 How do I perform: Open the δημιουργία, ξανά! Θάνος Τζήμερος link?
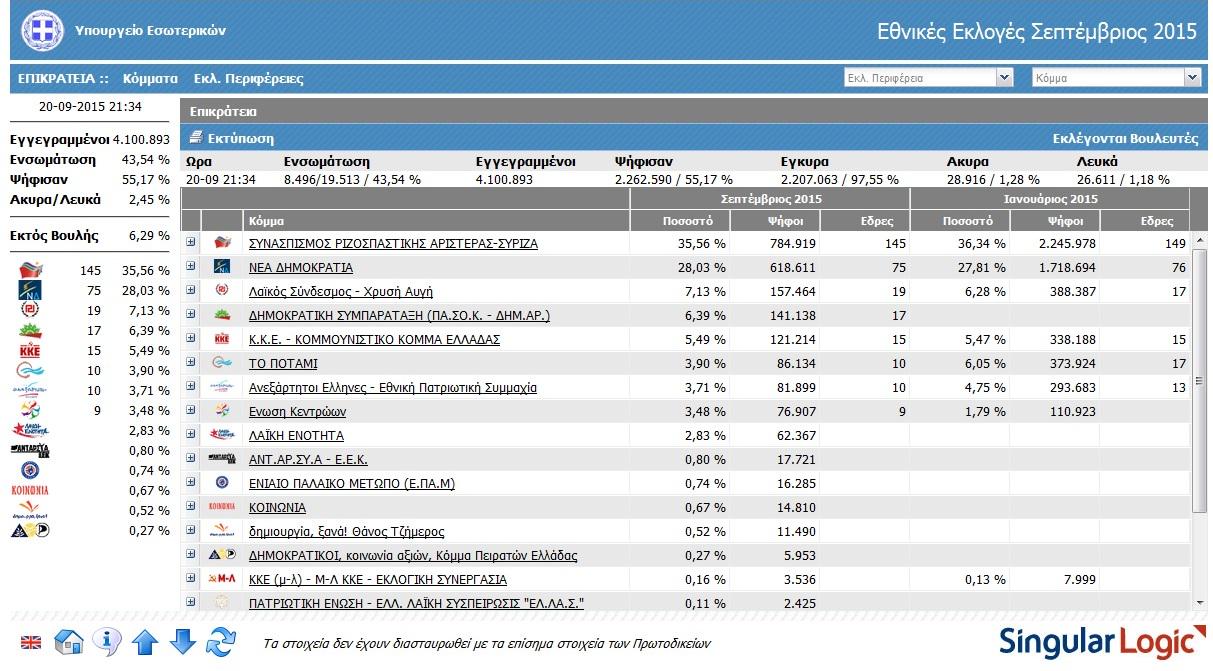[346, 531]
